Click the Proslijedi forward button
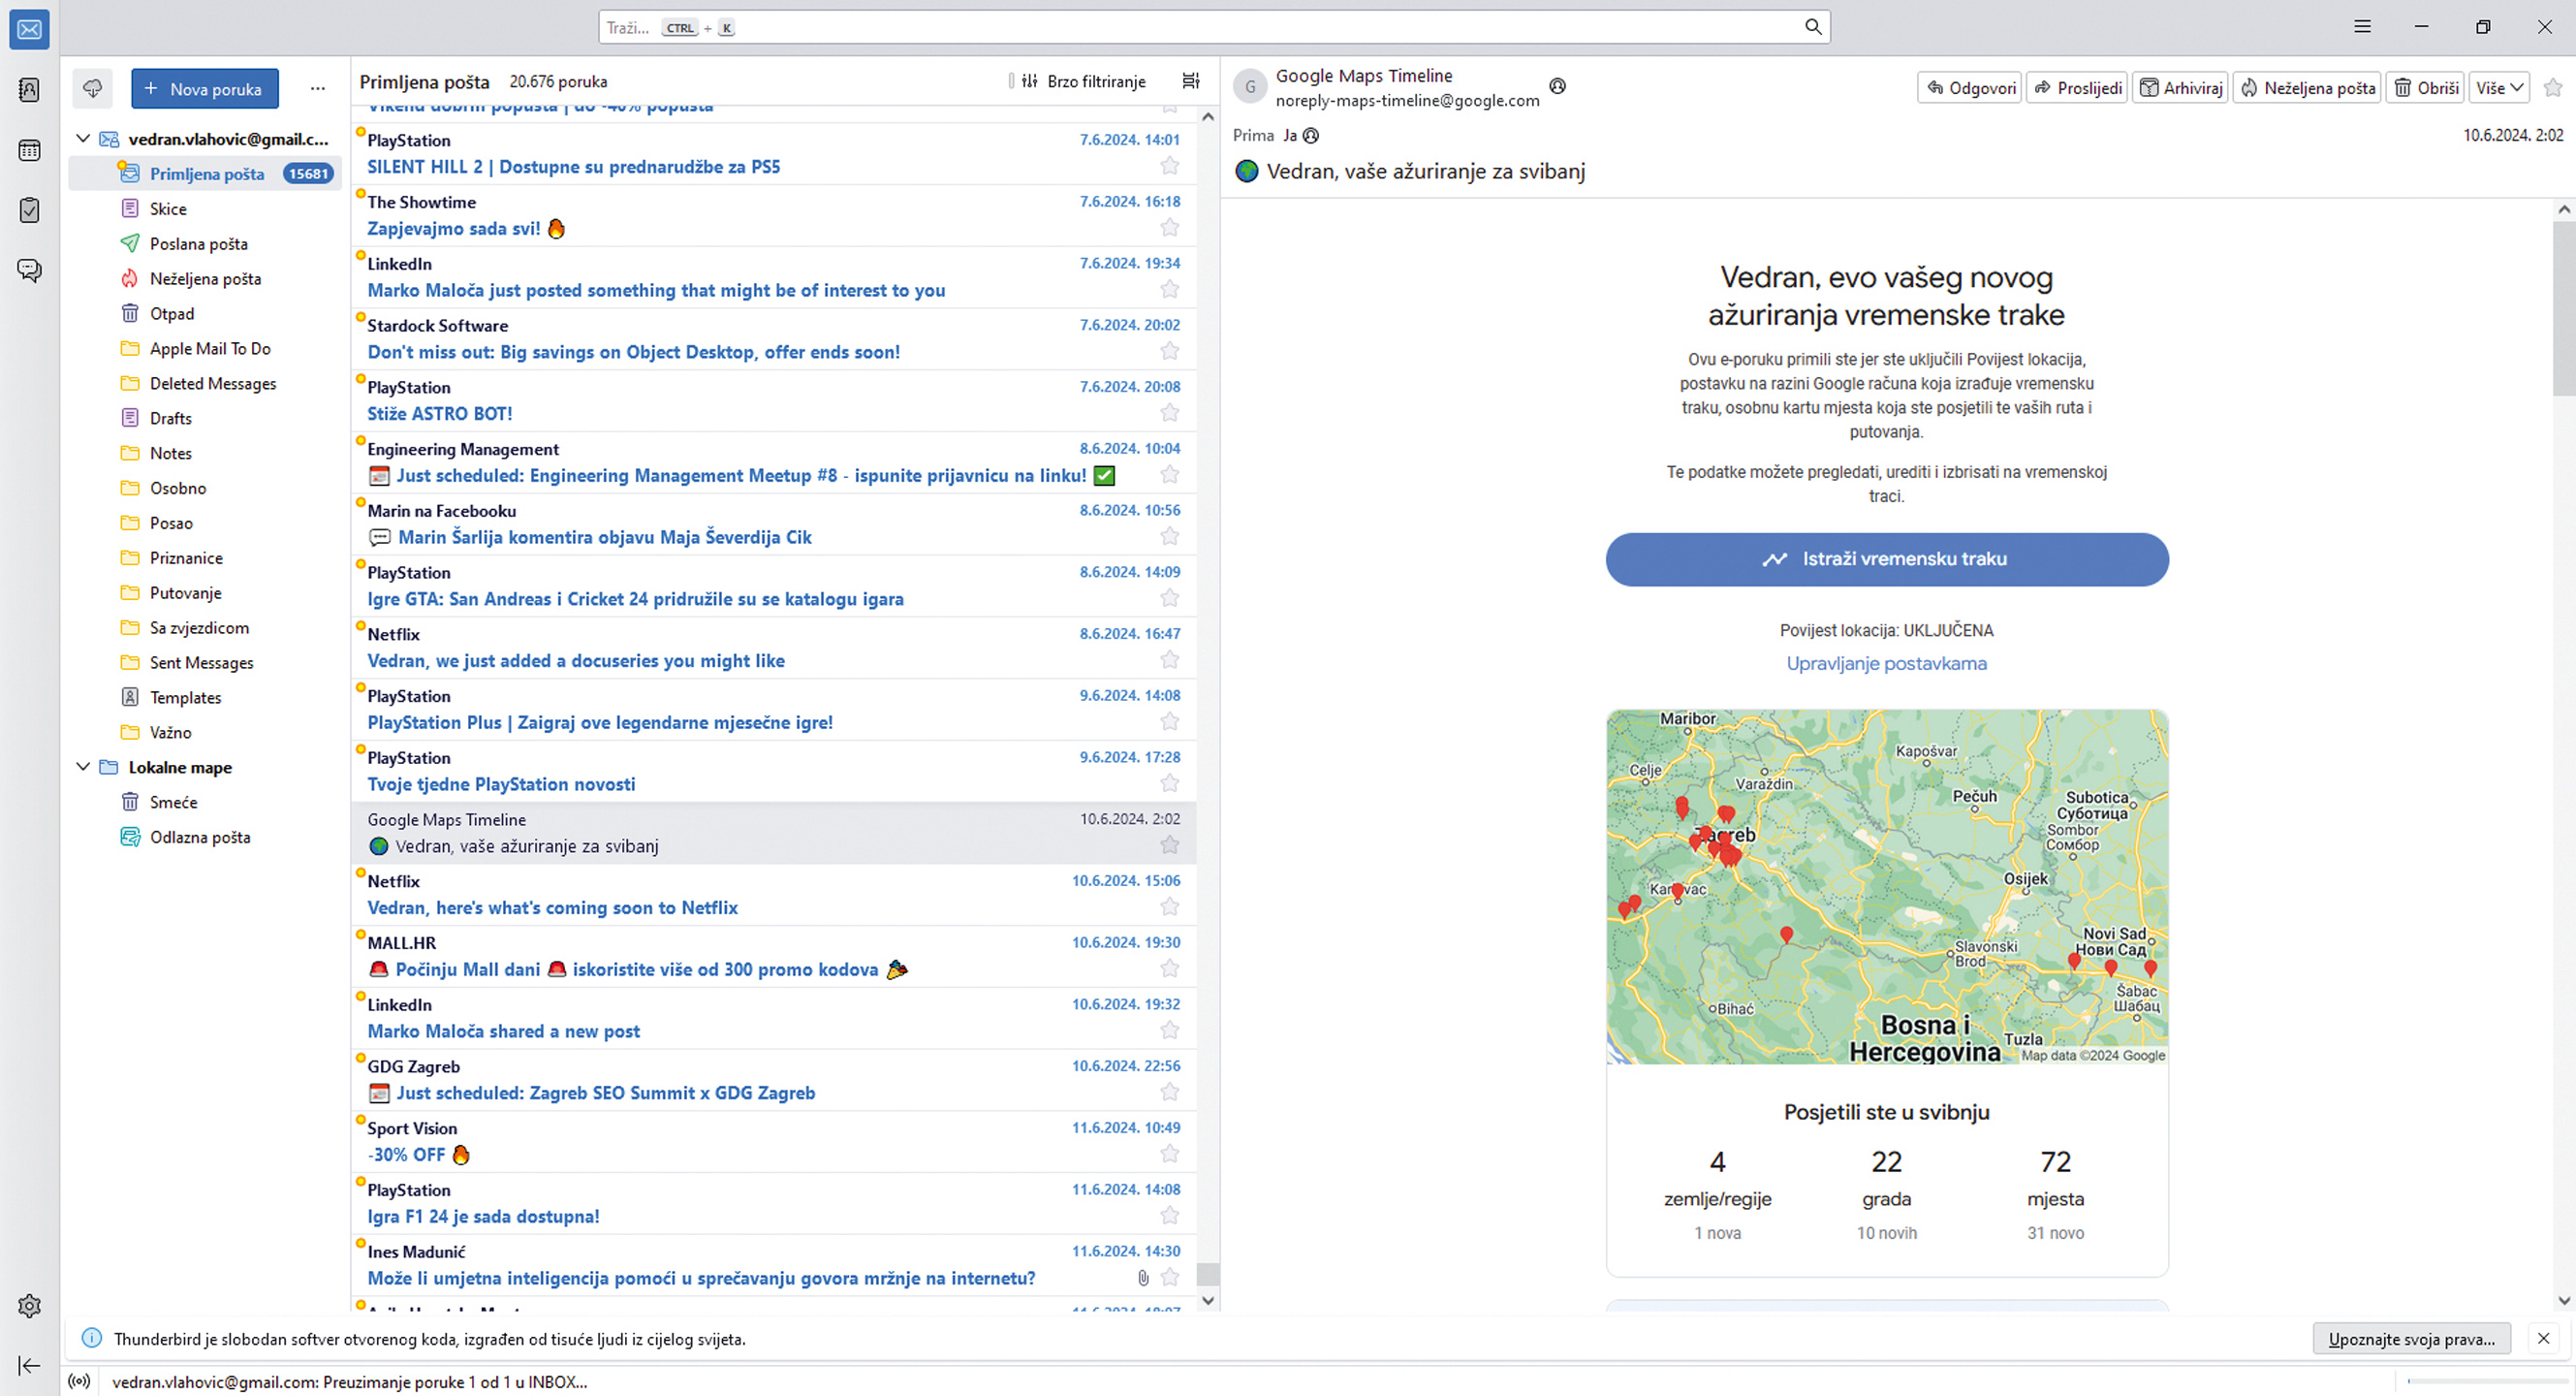The image size is (2576, 1396). click(x=2077, y=88)
